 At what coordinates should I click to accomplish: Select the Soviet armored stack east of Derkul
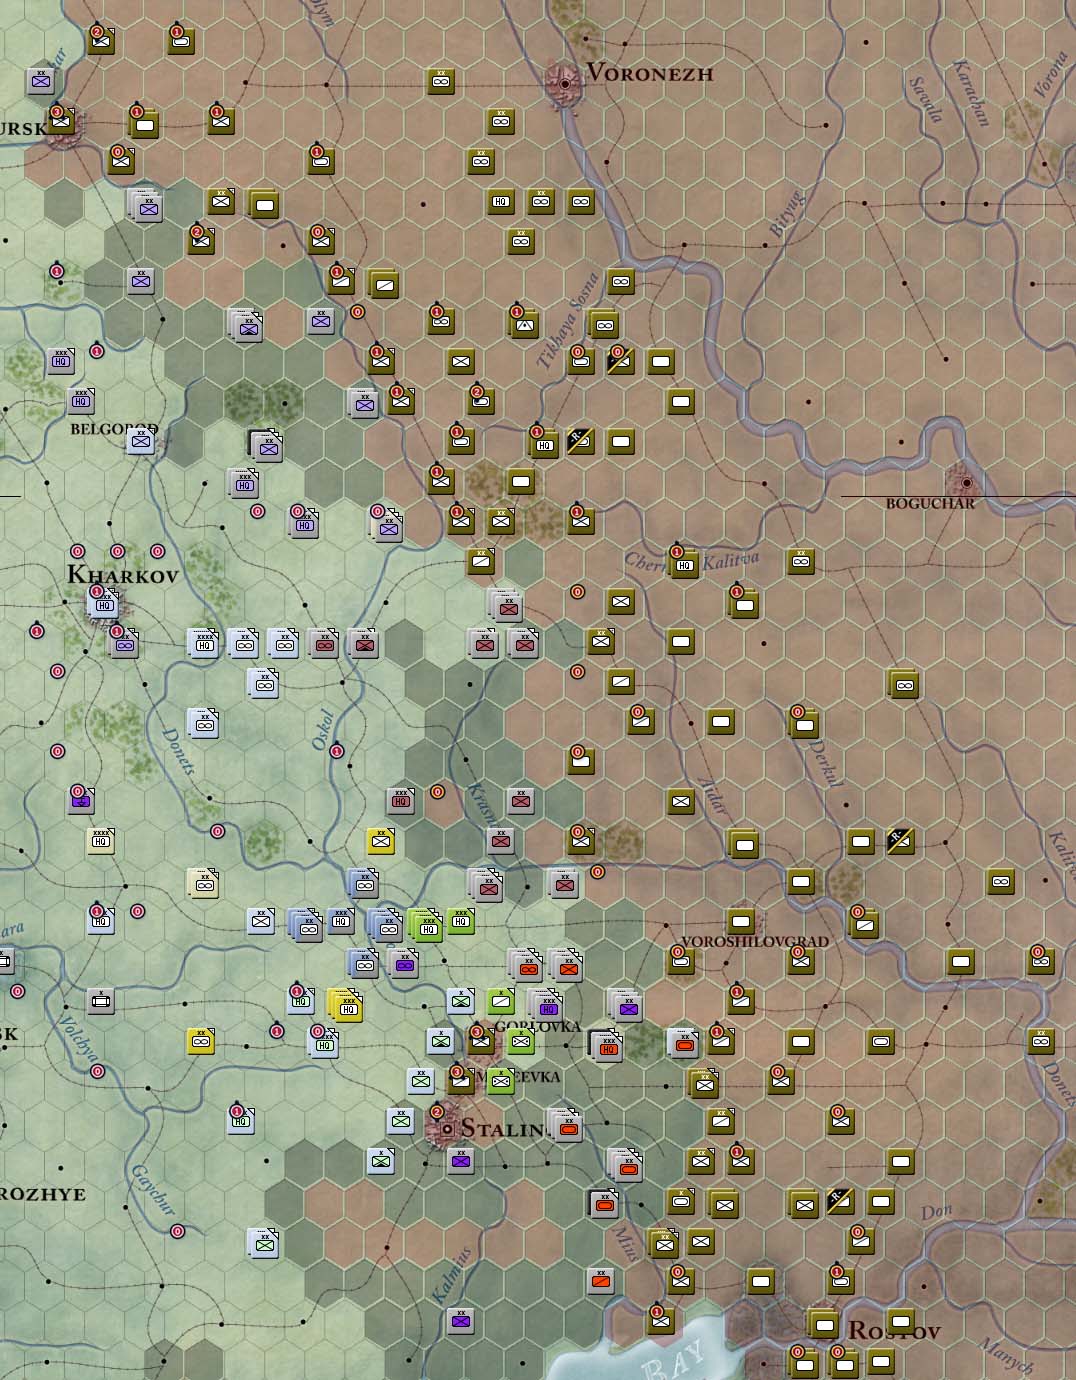[x=903, y=684]
